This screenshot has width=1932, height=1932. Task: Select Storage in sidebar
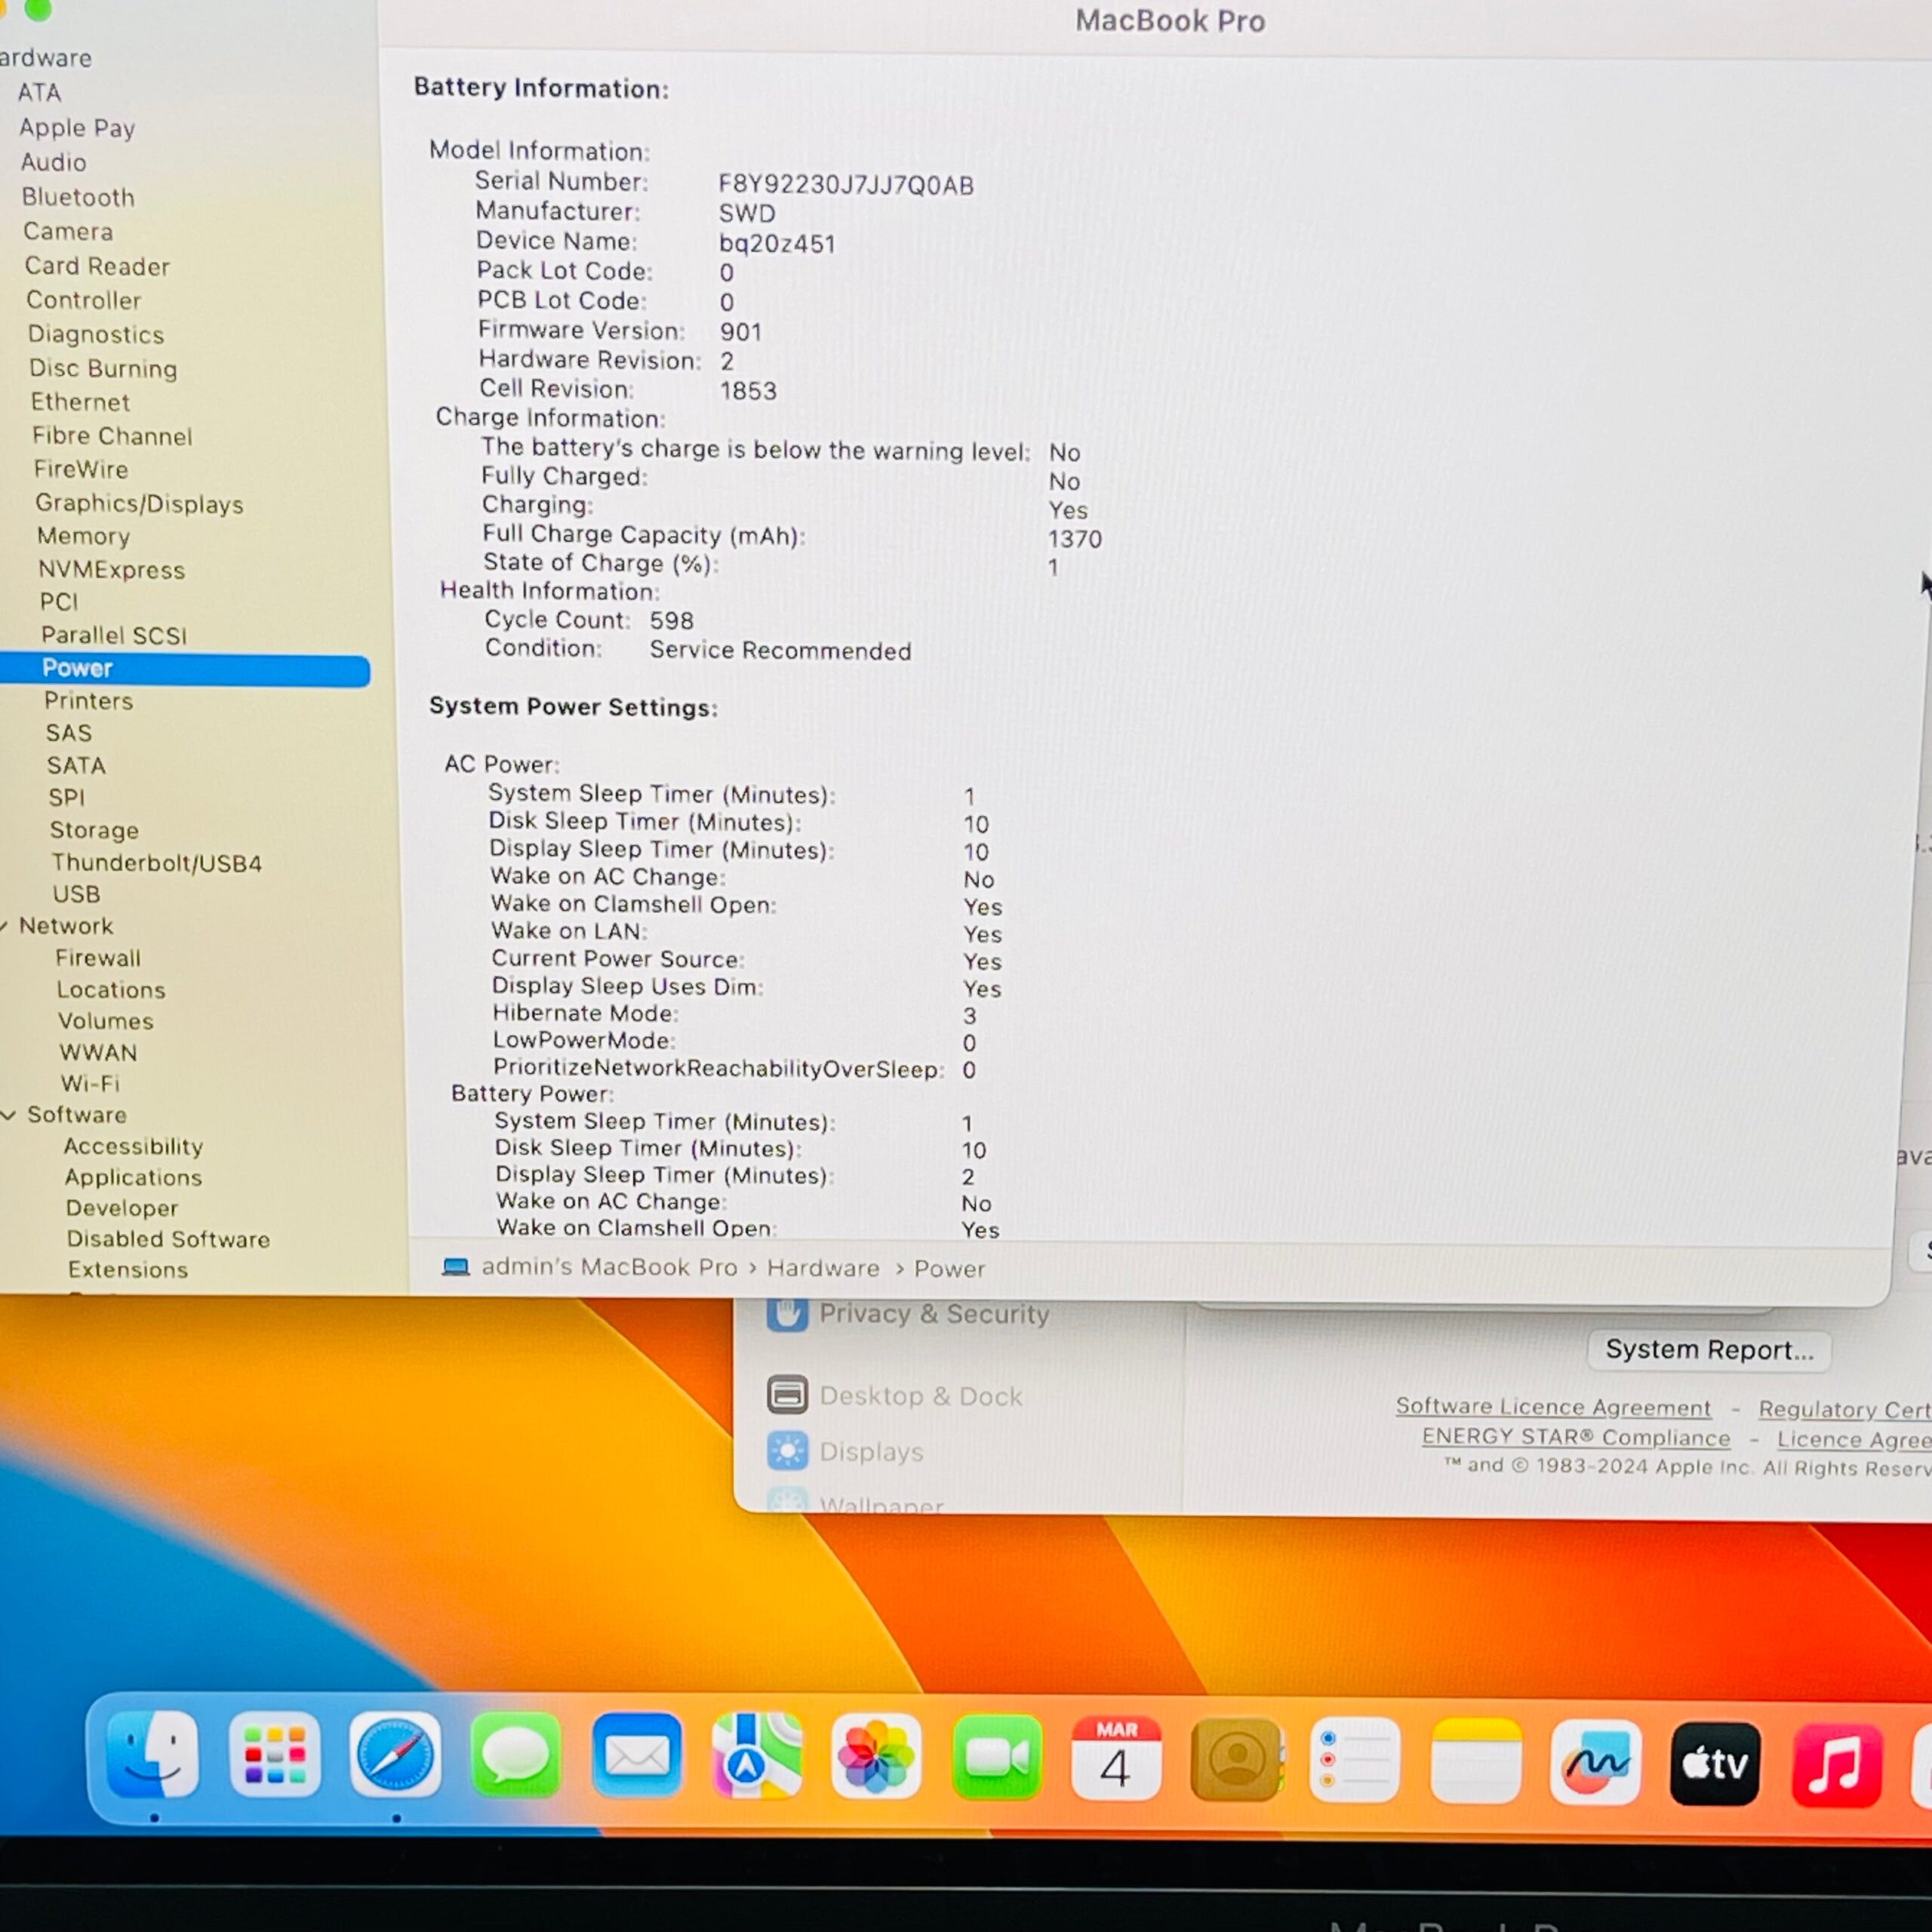[x=94, y=830]
